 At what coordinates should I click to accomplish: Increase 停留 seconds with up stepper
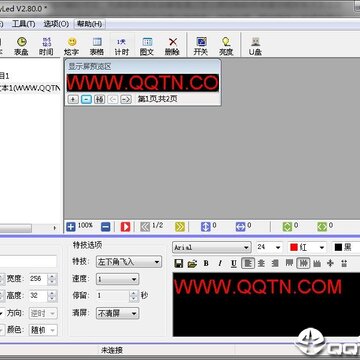coord(133,293)
